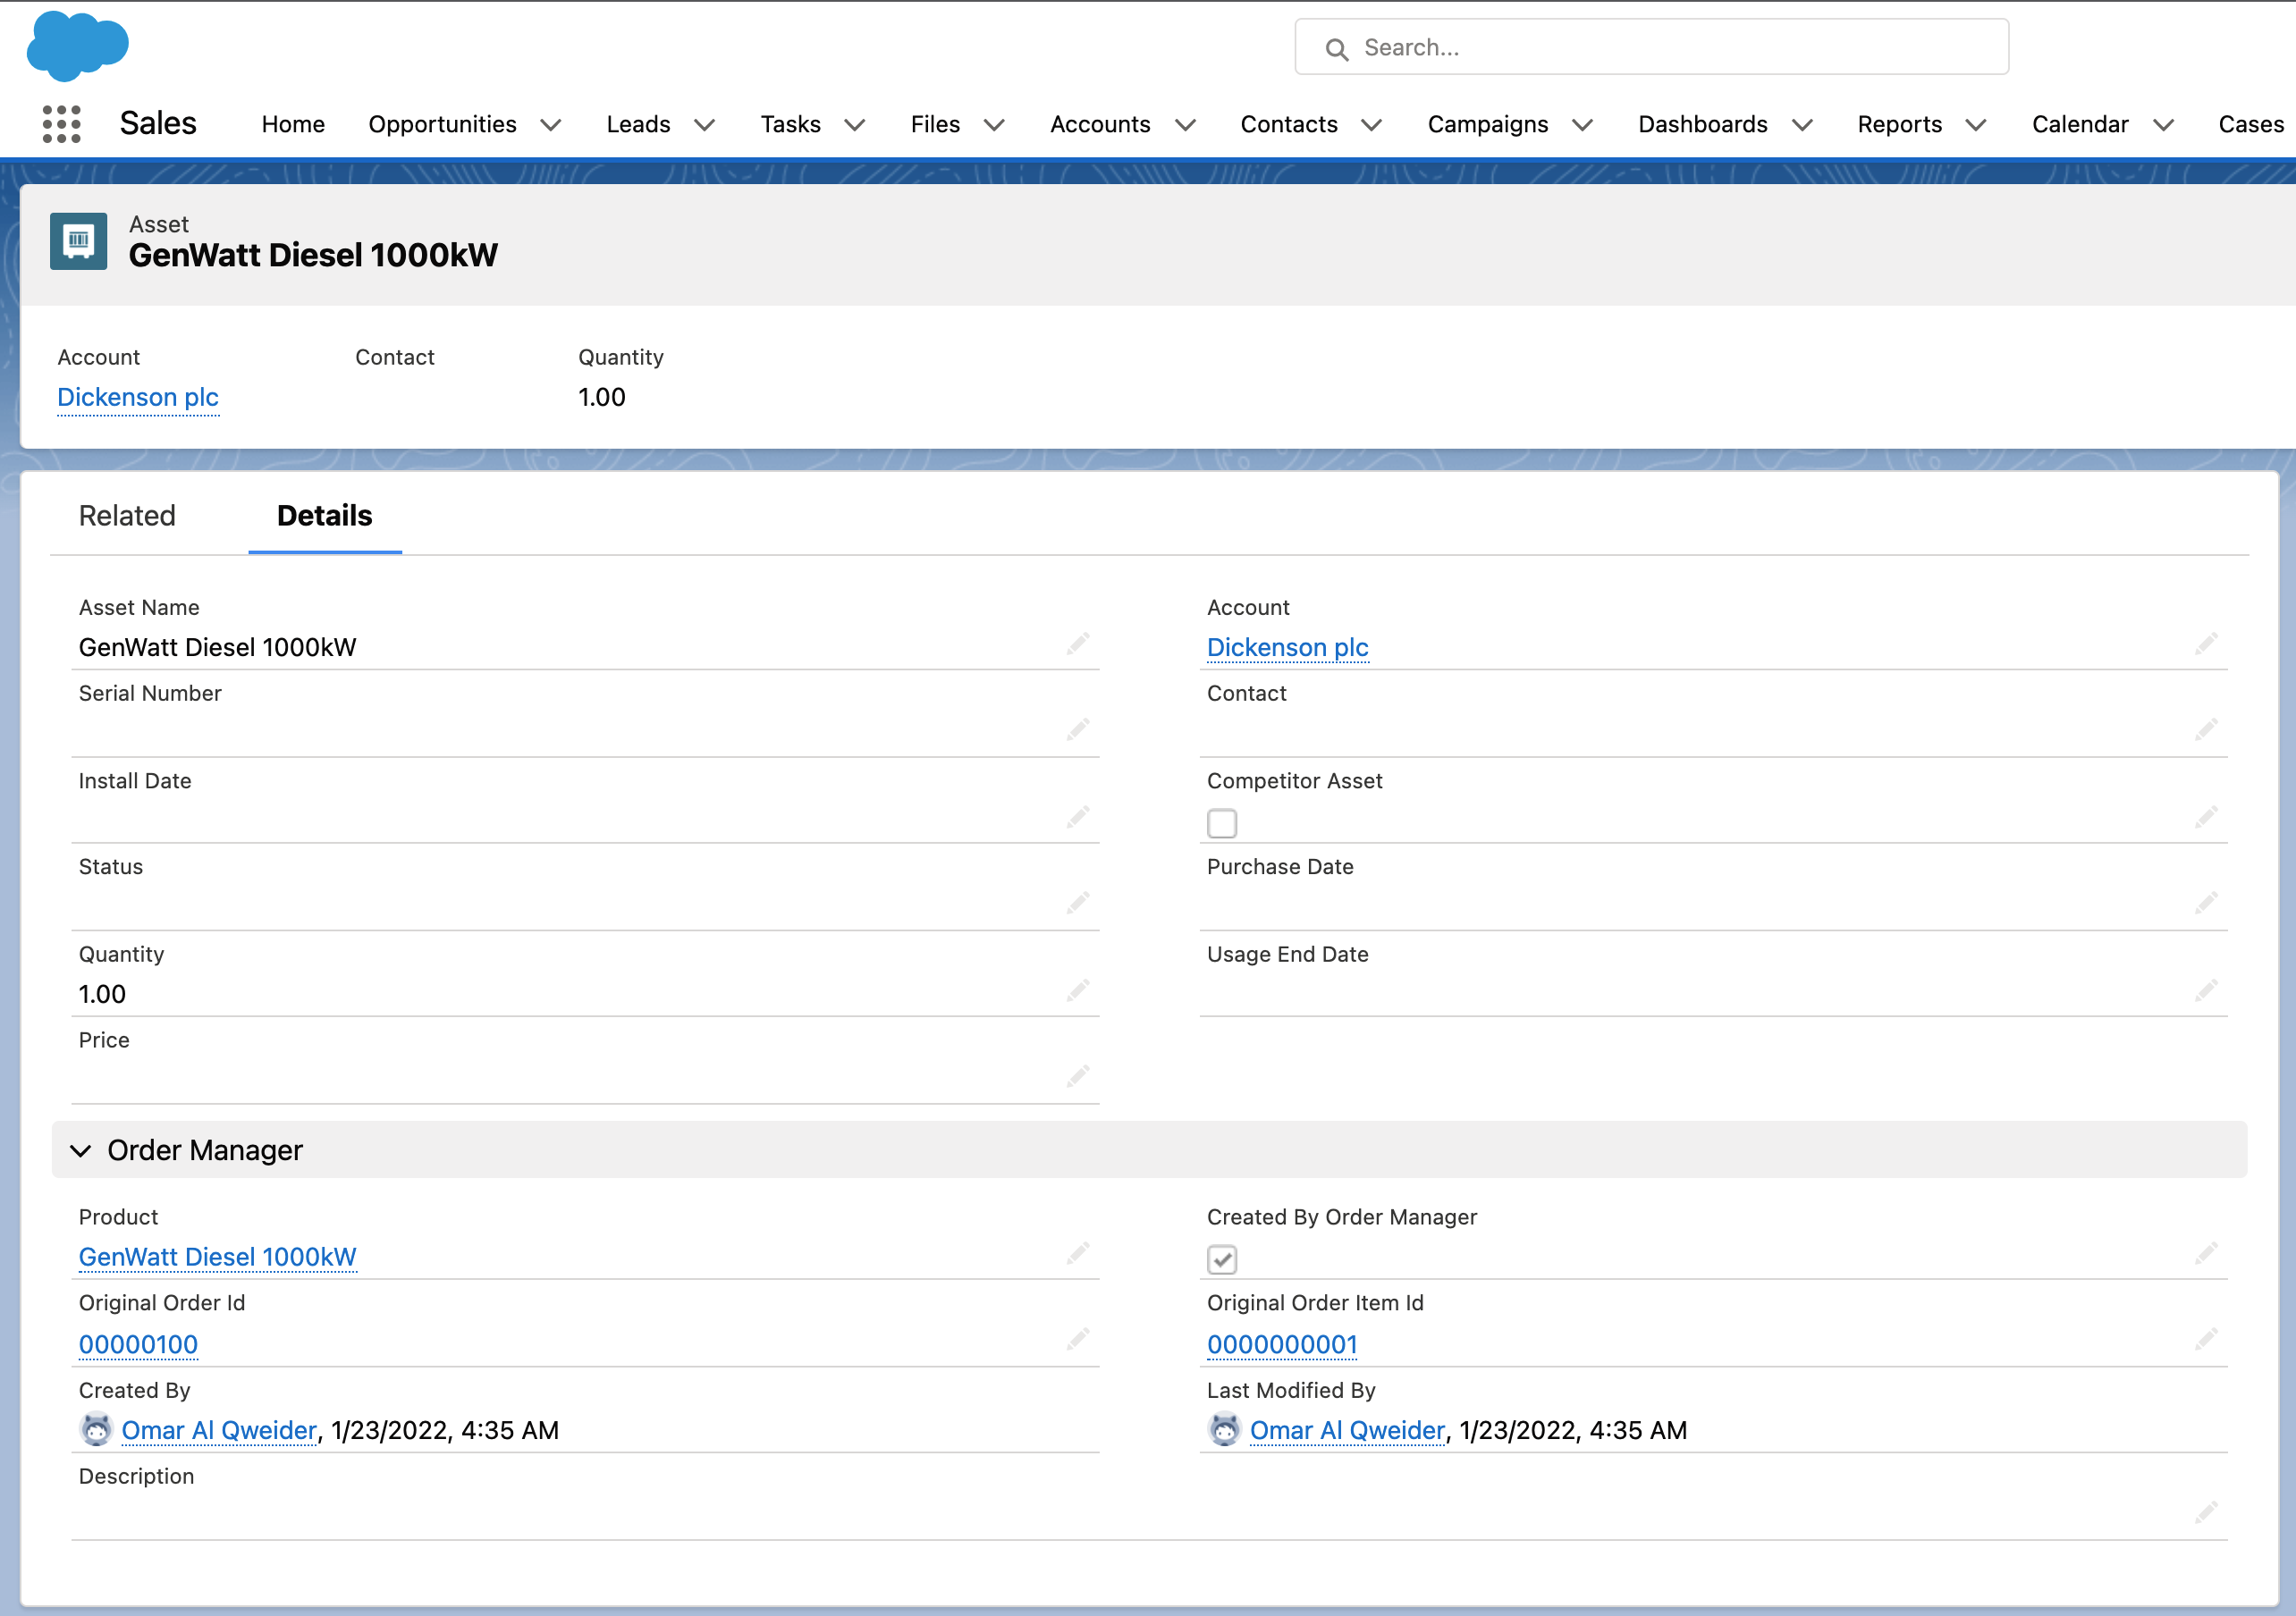Click the Salesforce cloud logo
The height and width of the screenshot is (1616, 2296).
[x=77, y=46]
